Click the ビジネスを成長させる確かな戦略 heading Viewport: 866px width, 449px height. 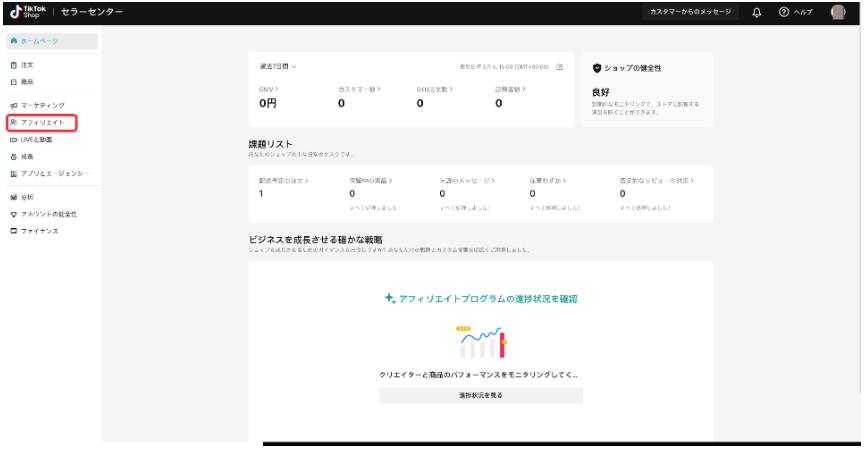(x=315, y=240)
